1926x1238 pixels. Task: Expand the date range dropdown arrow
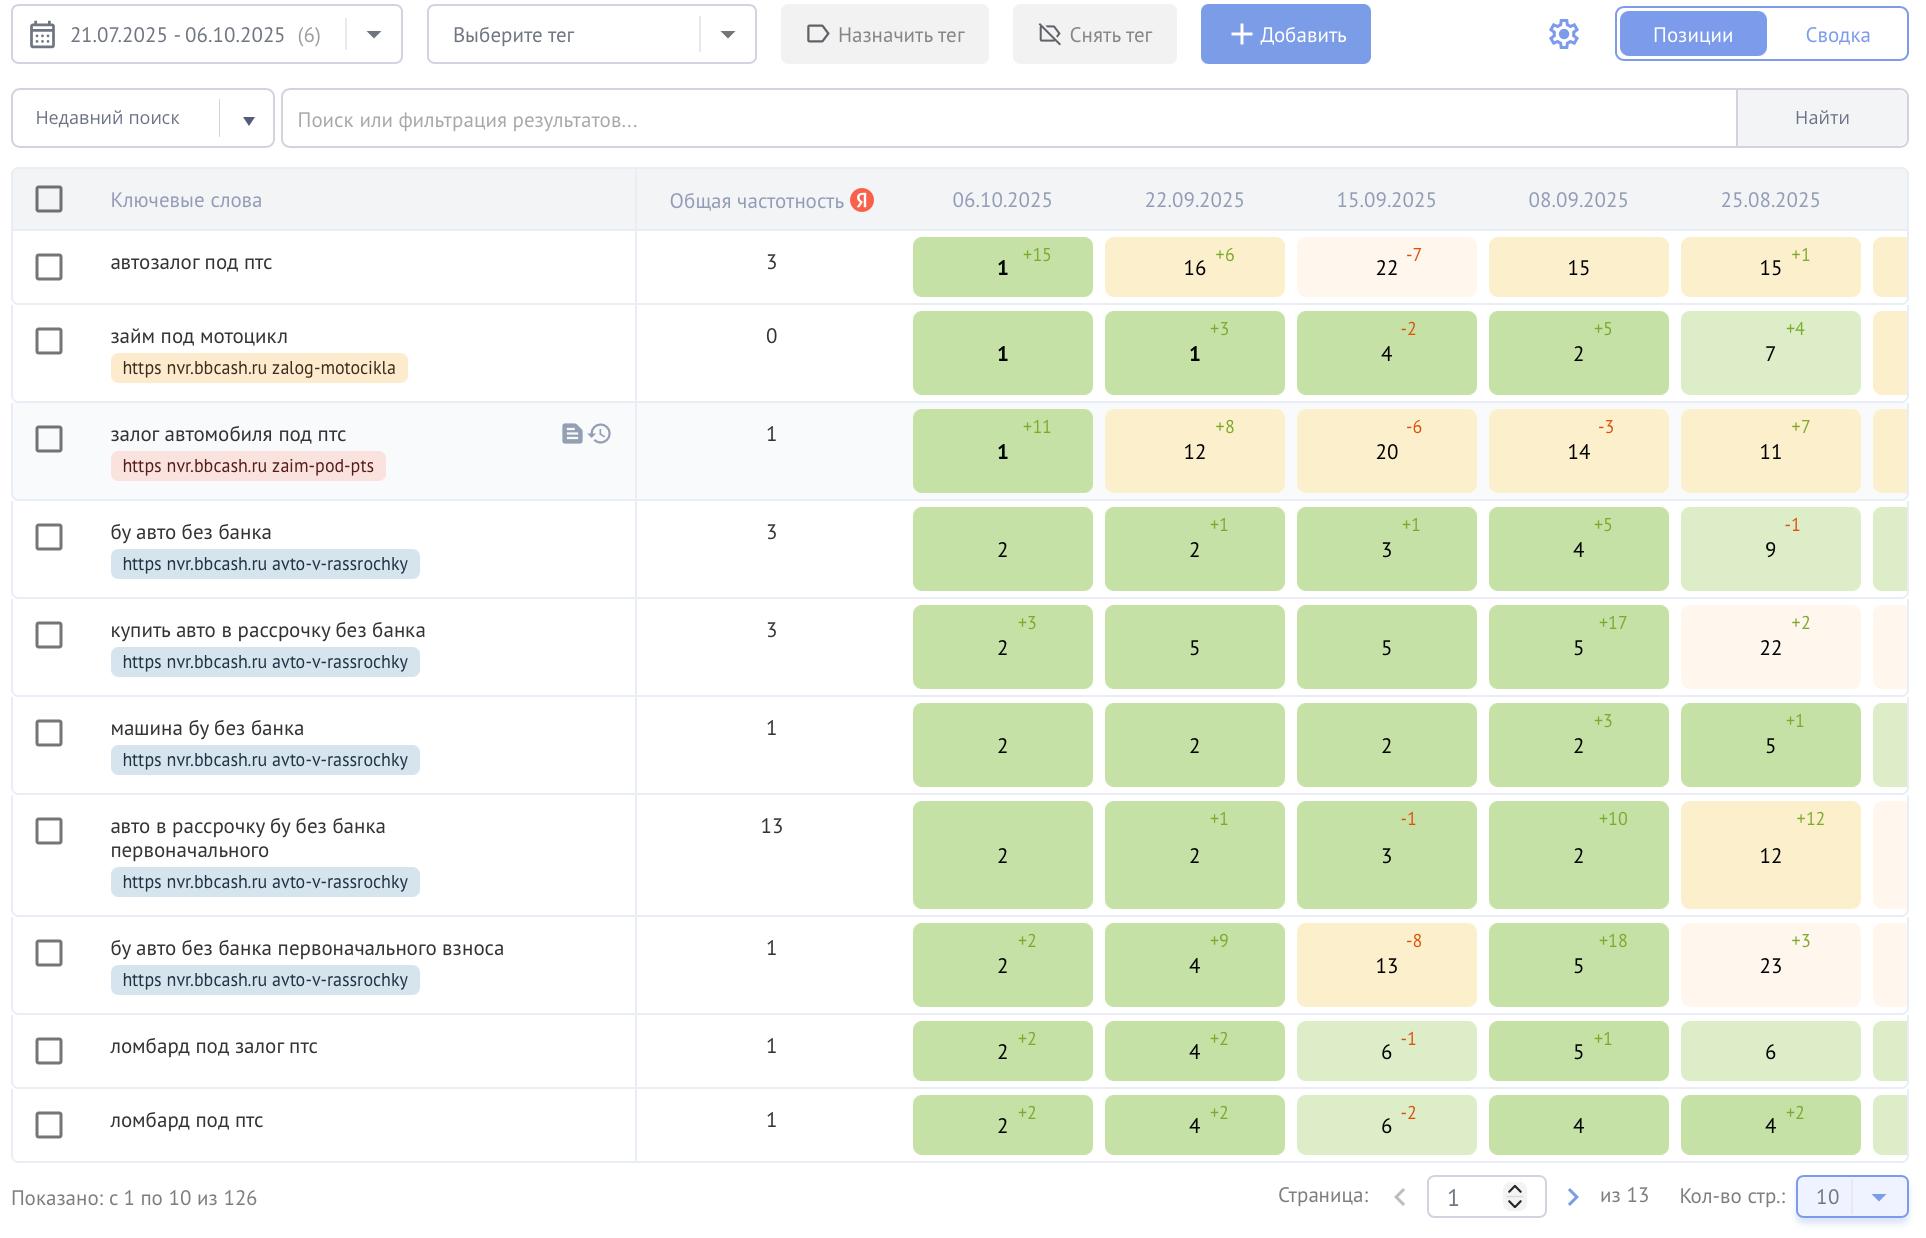(x=374, y=35)
